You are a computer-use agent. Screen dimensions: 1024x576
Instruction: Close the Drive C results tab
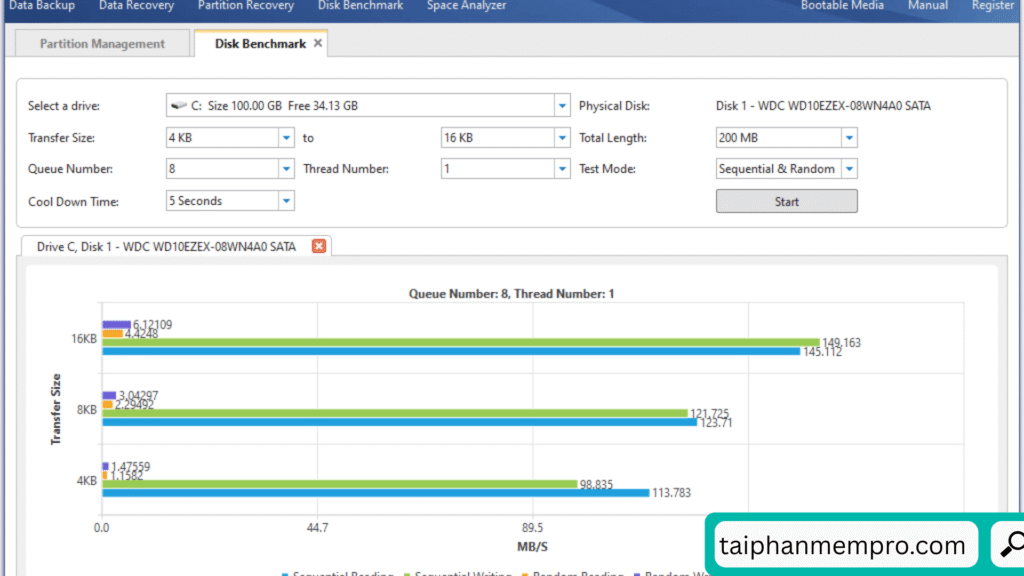(319, 246)
